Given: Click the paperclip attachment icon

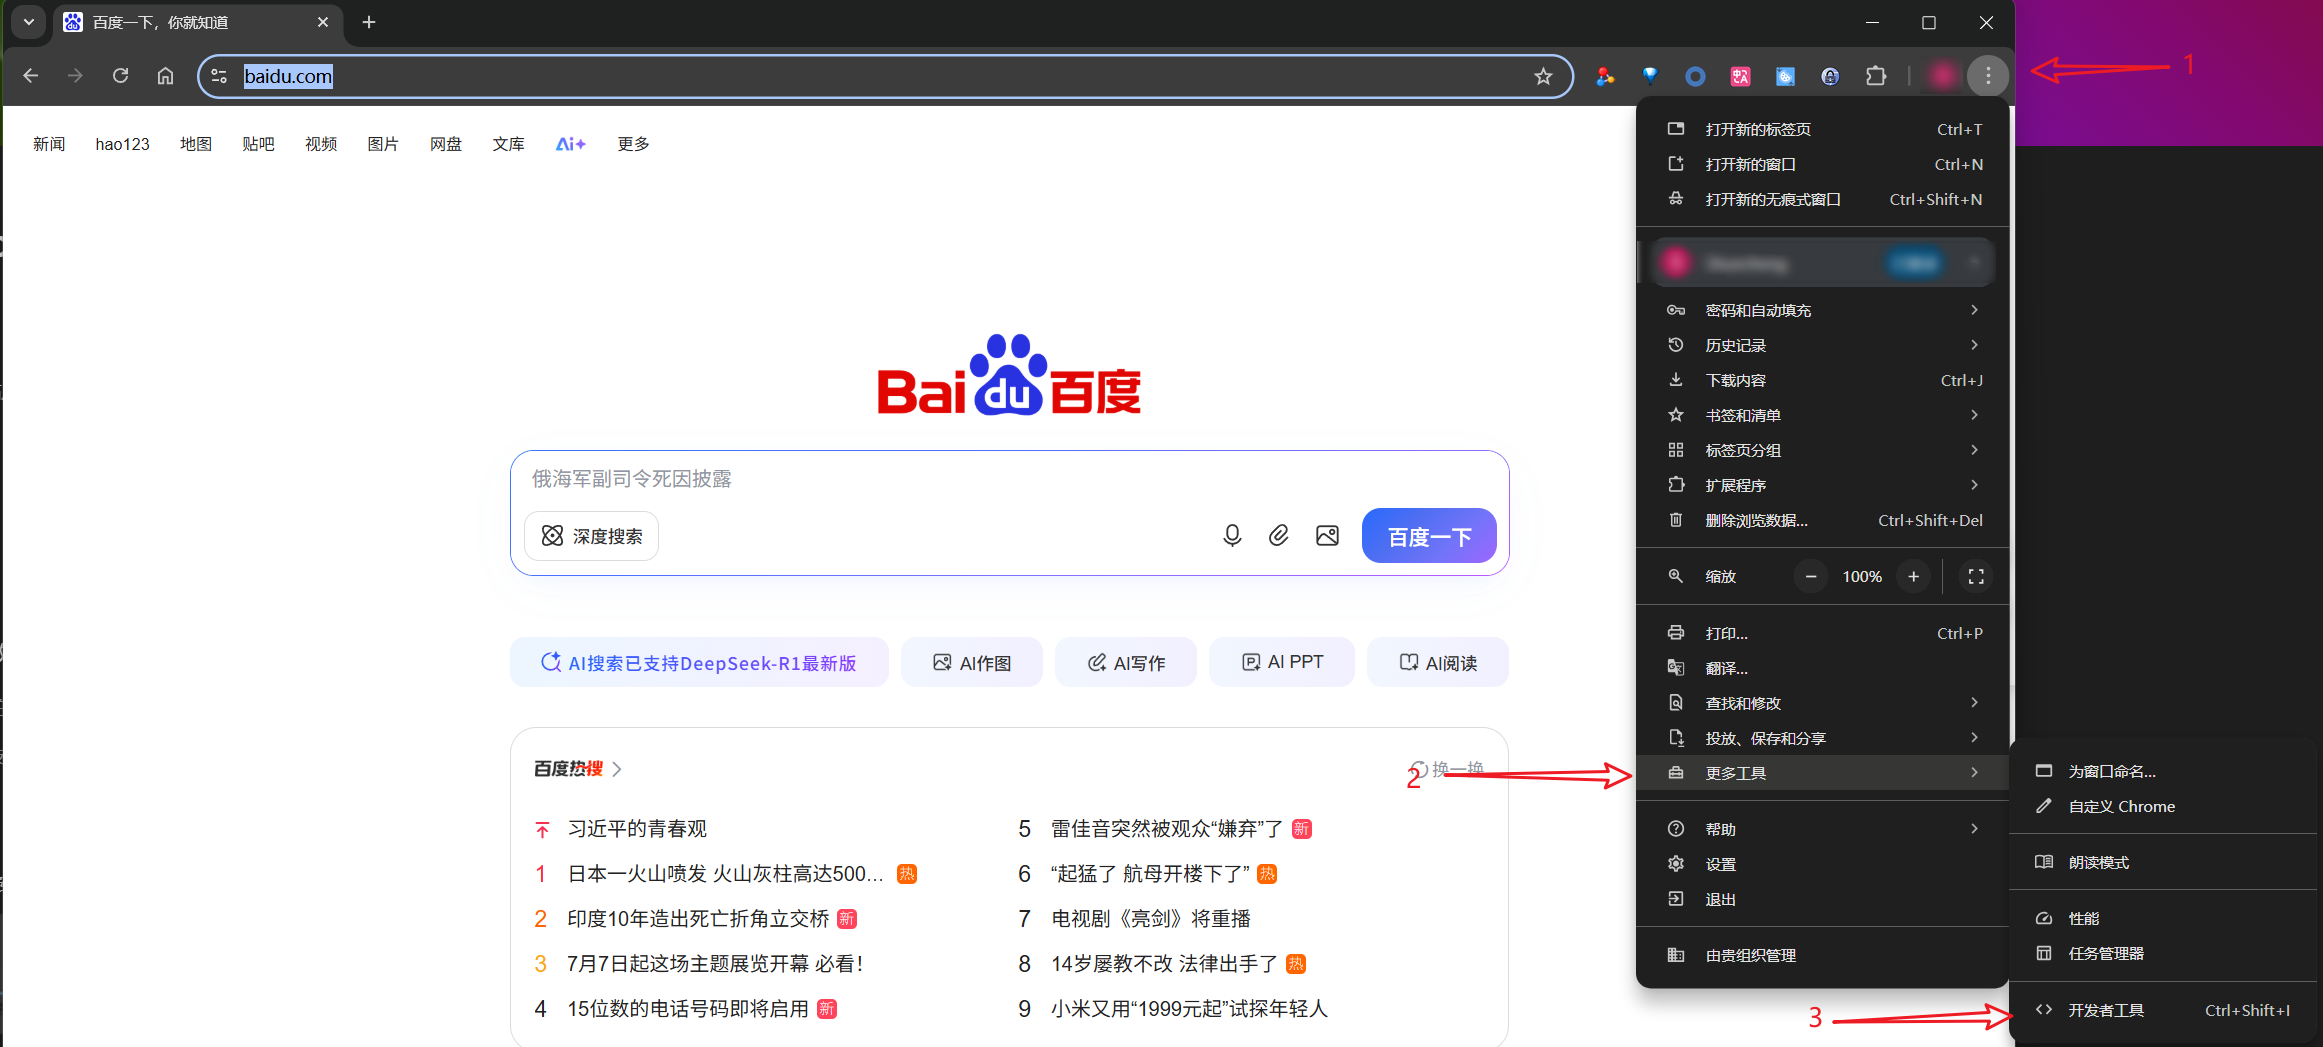Looking at the screenshot, I should pos(1279,536).
